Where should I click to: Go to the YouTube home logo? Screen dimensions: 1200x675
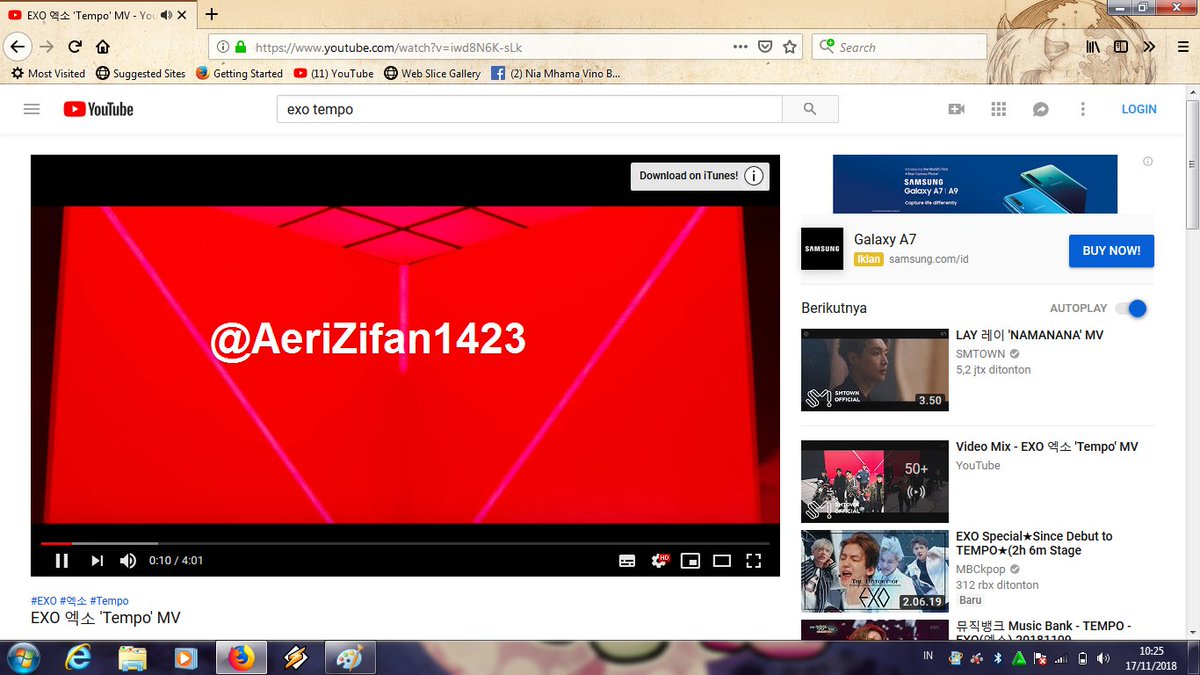click(98, 109)
